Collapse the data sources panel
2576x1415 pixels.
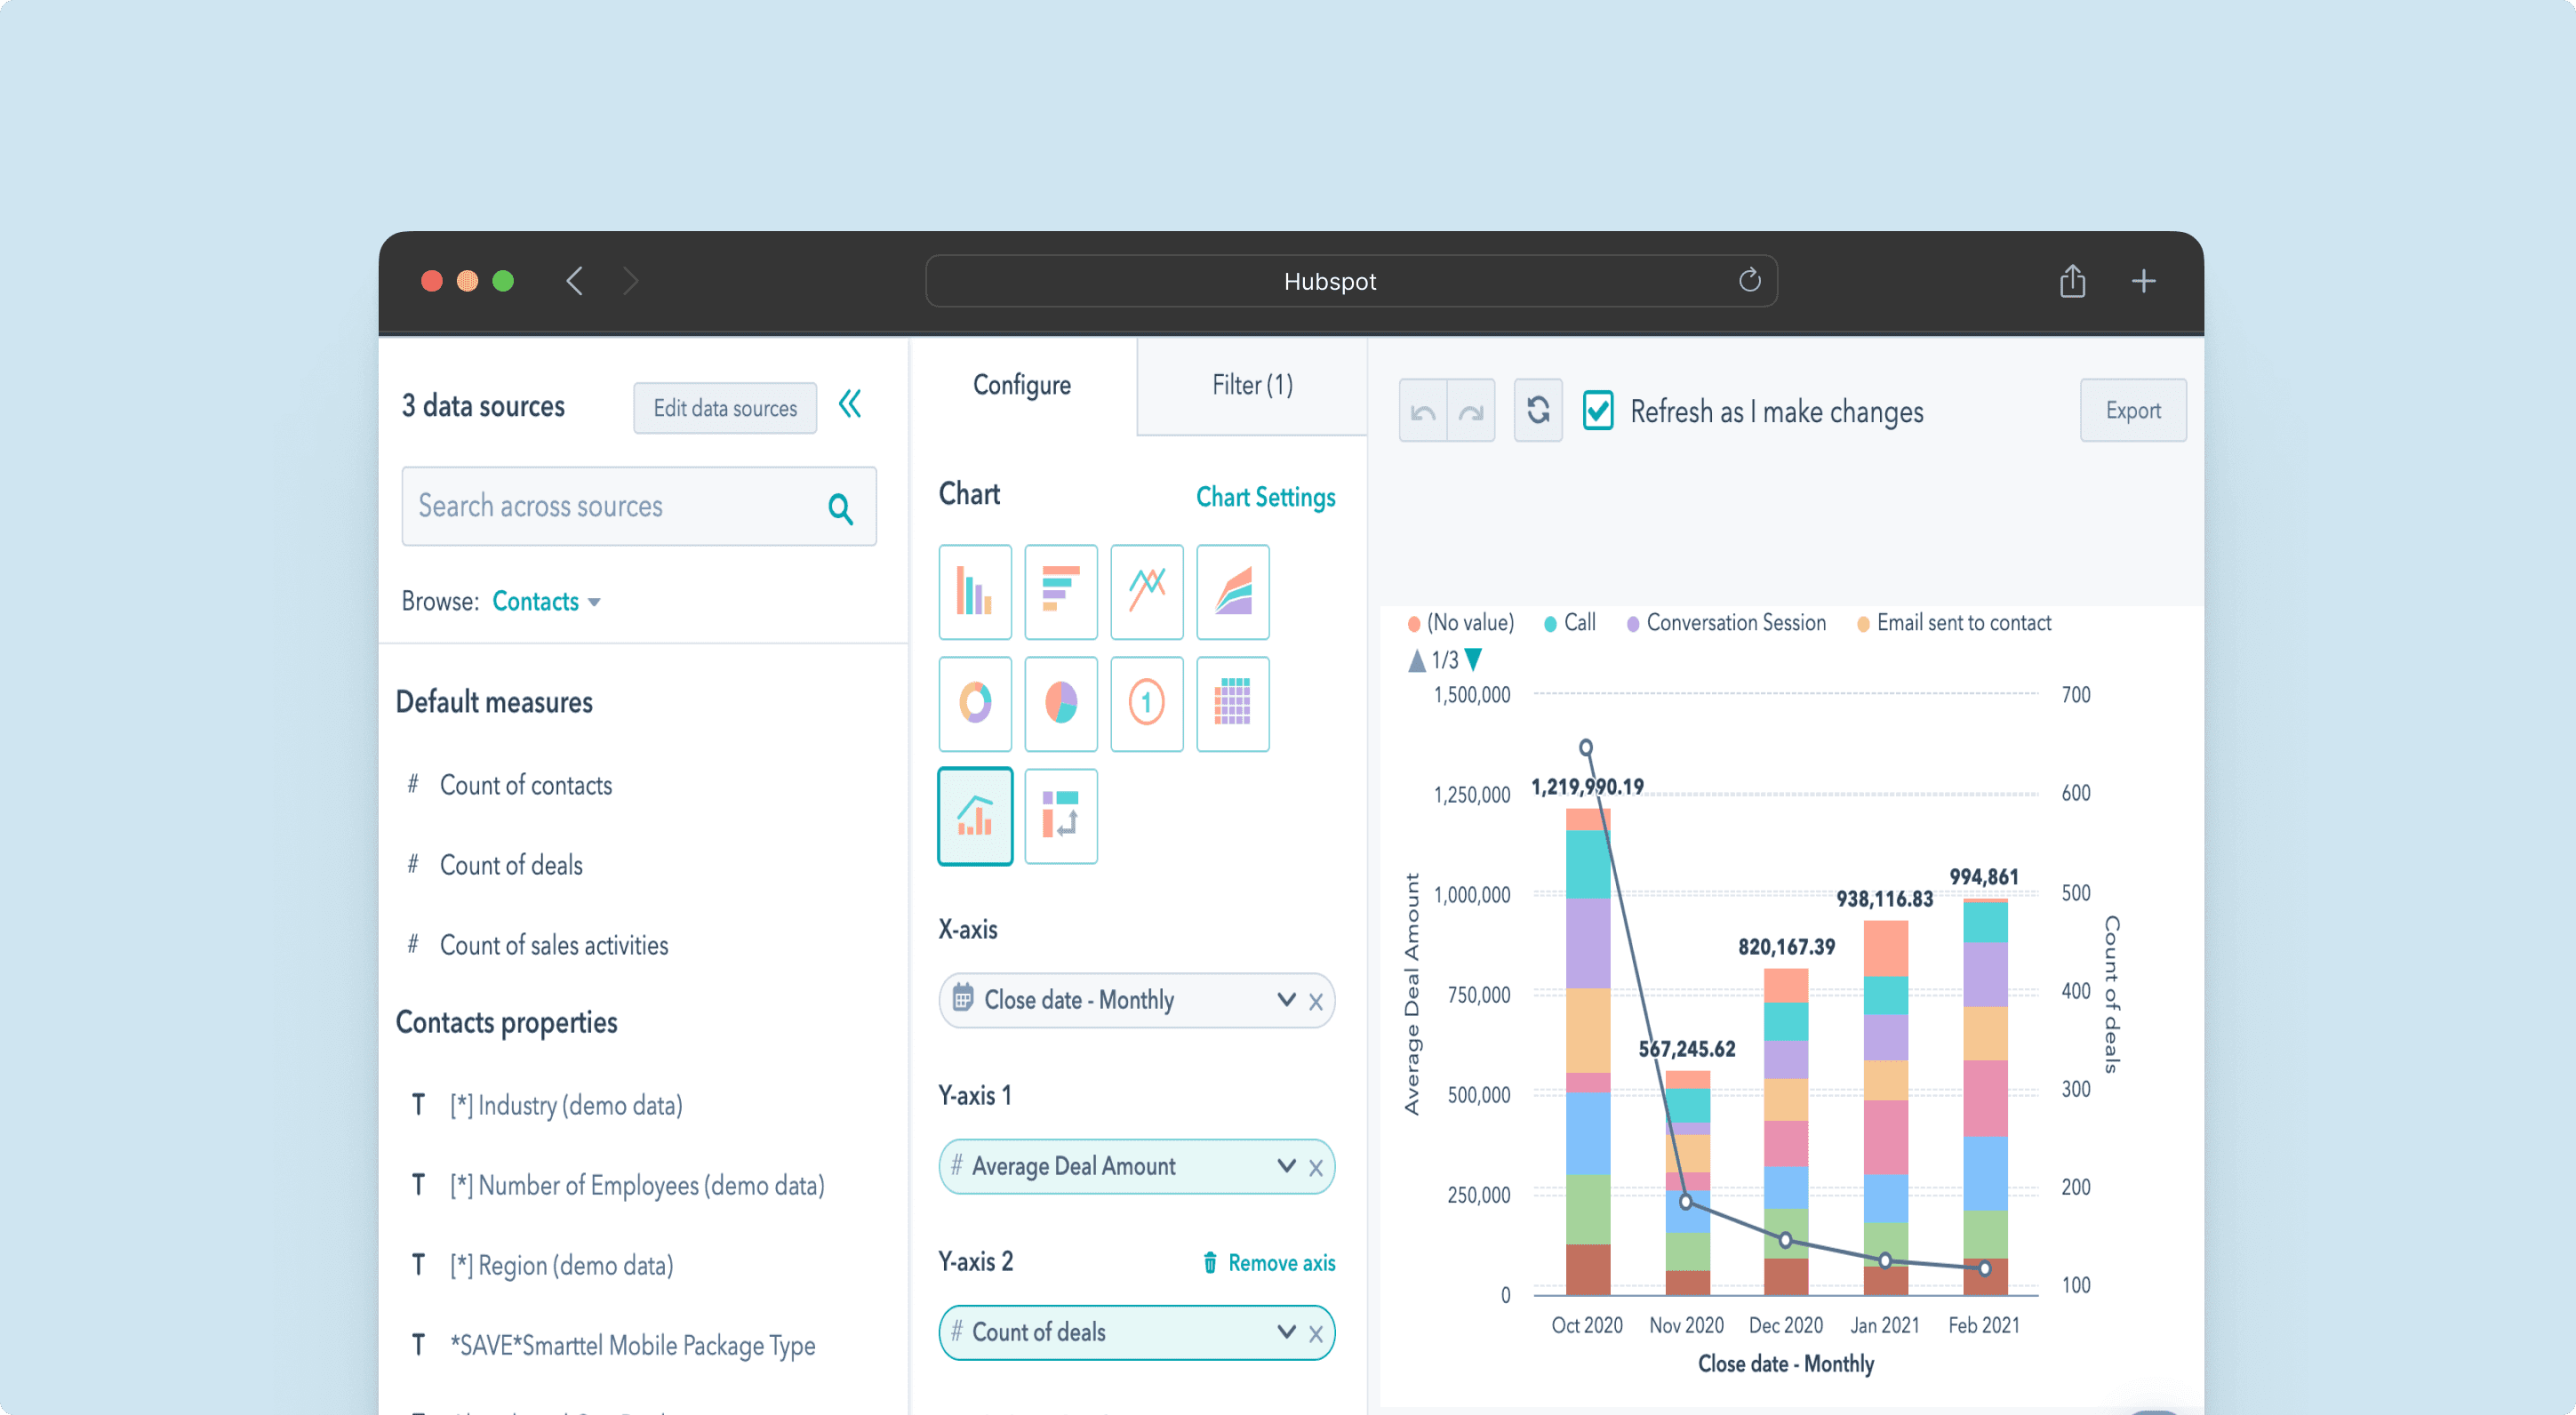coord(850,404)
